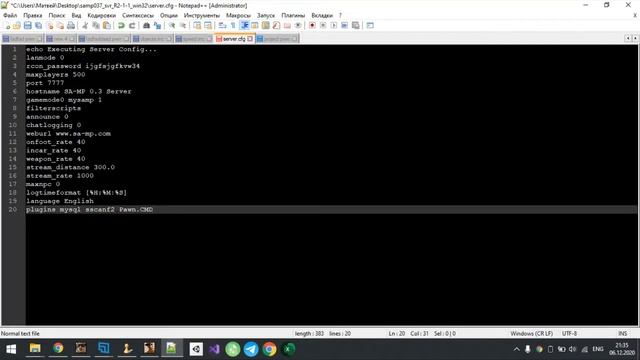Click 'Windows (CR LF)' in status bar
Screen dimensions: 640x360
point(532,333)
